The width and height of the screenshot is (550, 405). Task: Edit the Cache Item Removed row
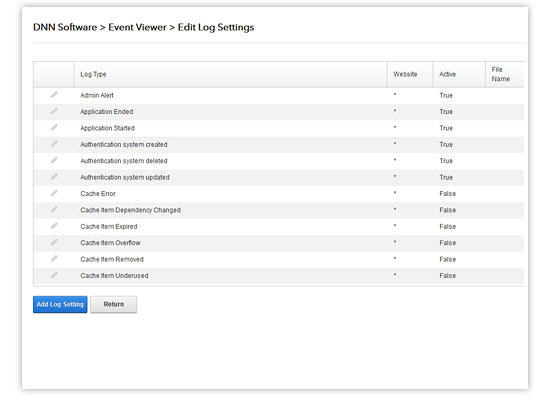(54, 259)
